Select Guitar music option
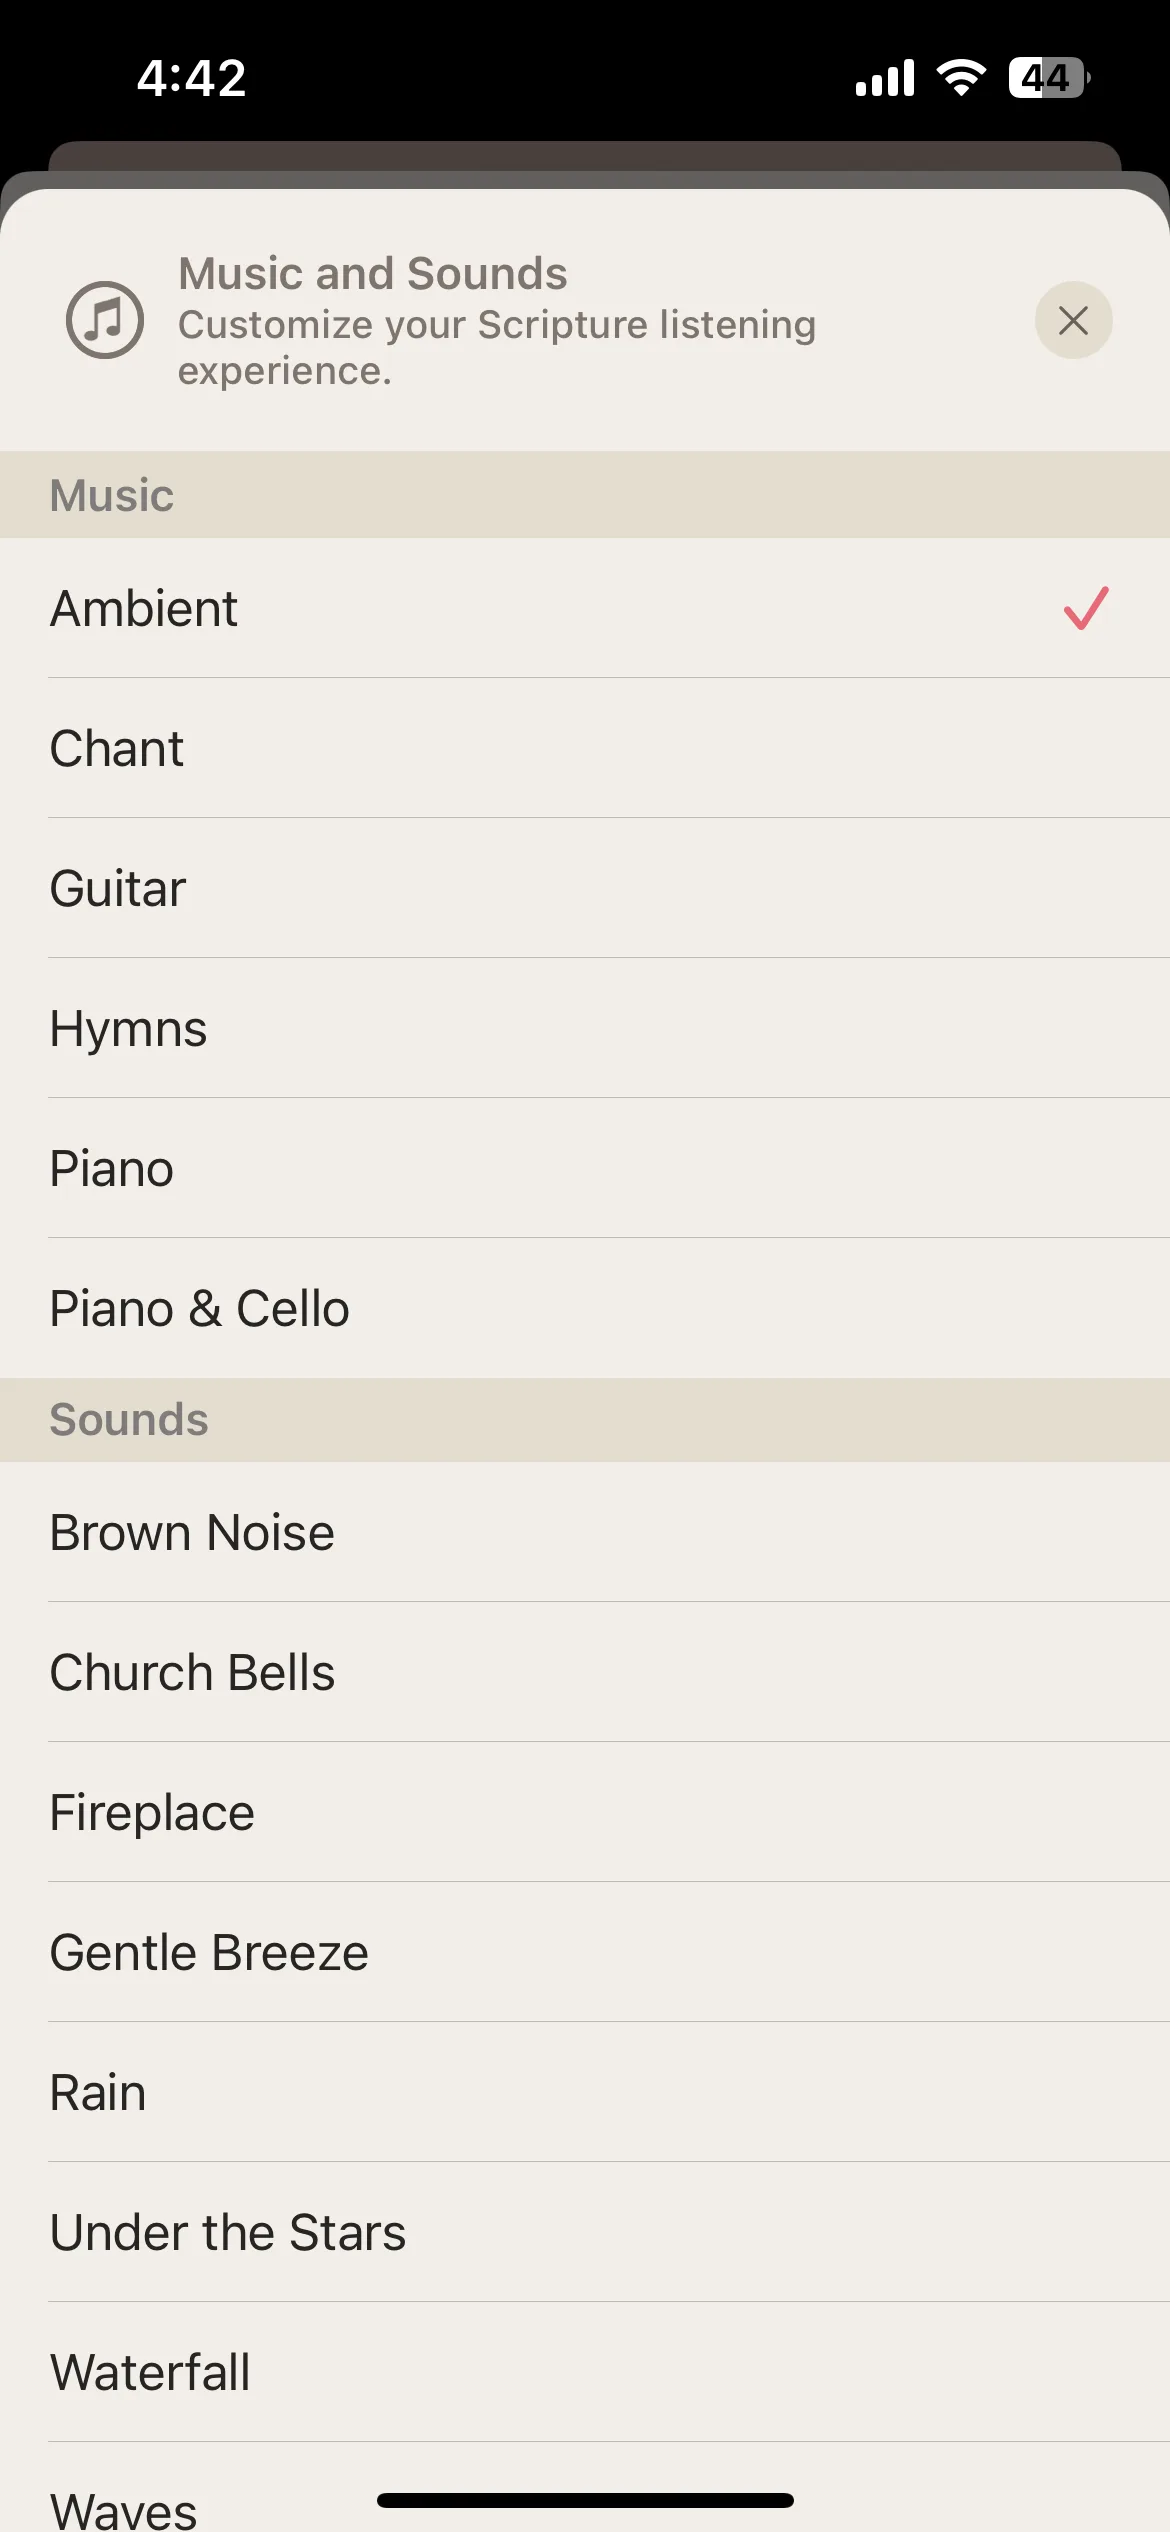 pyautogui.click(x=585, y=888)
